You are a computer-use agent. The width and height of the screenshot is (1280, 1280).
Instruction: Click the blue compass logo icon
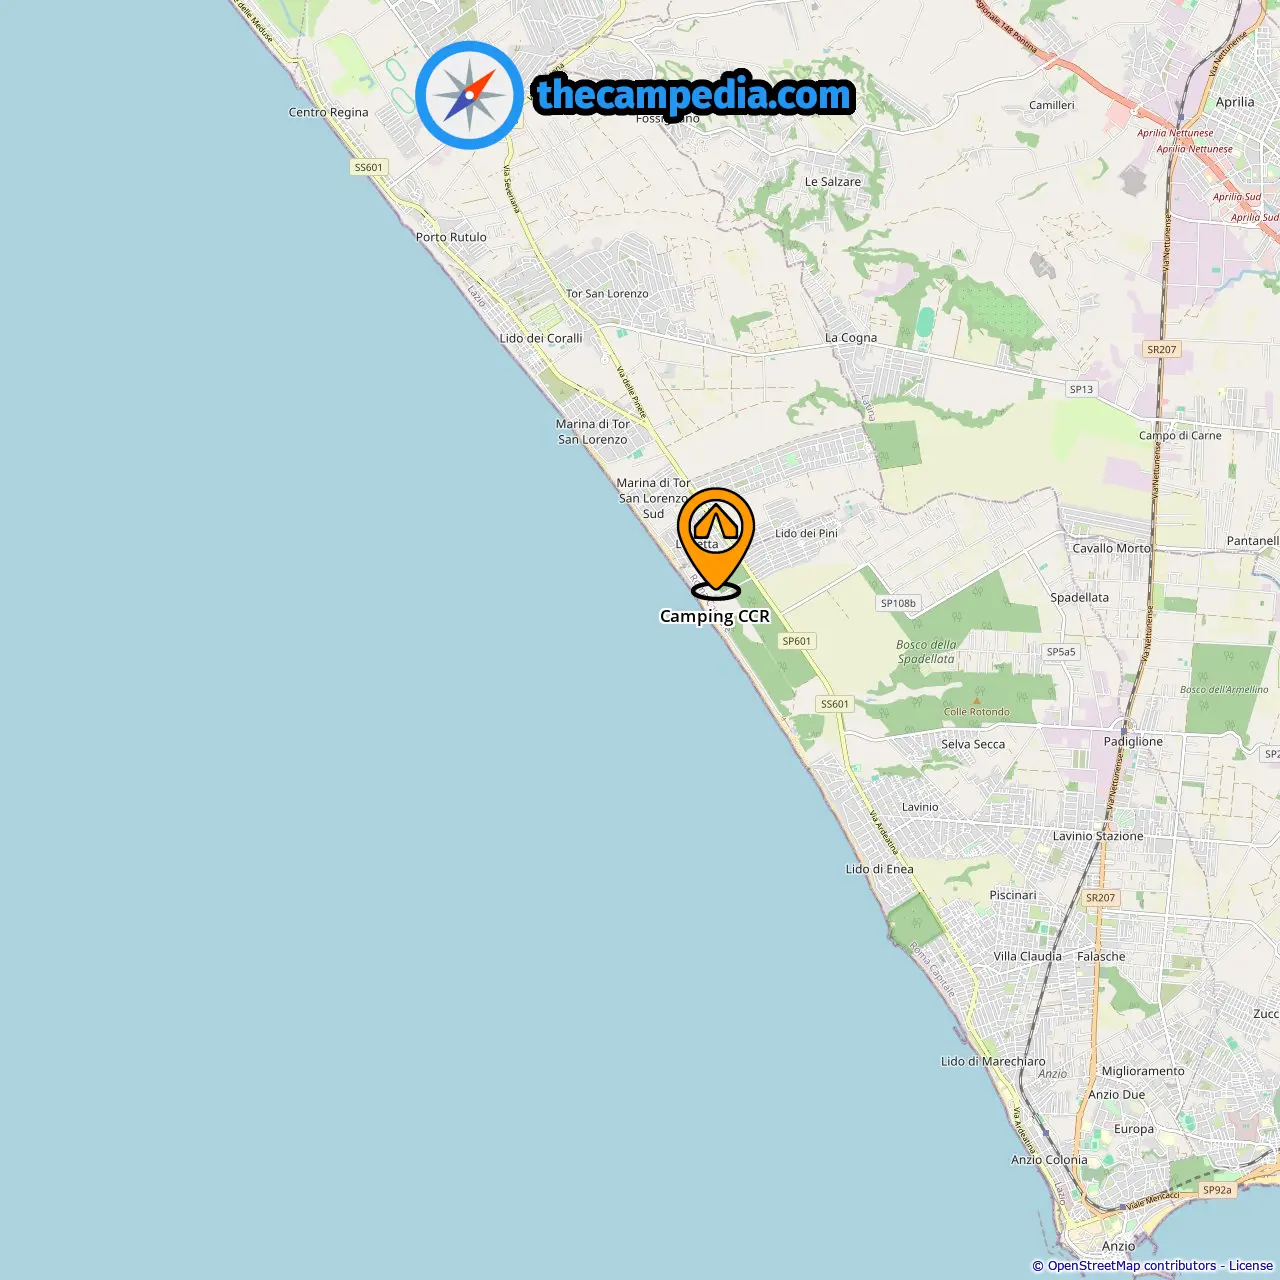pos(469,95)
